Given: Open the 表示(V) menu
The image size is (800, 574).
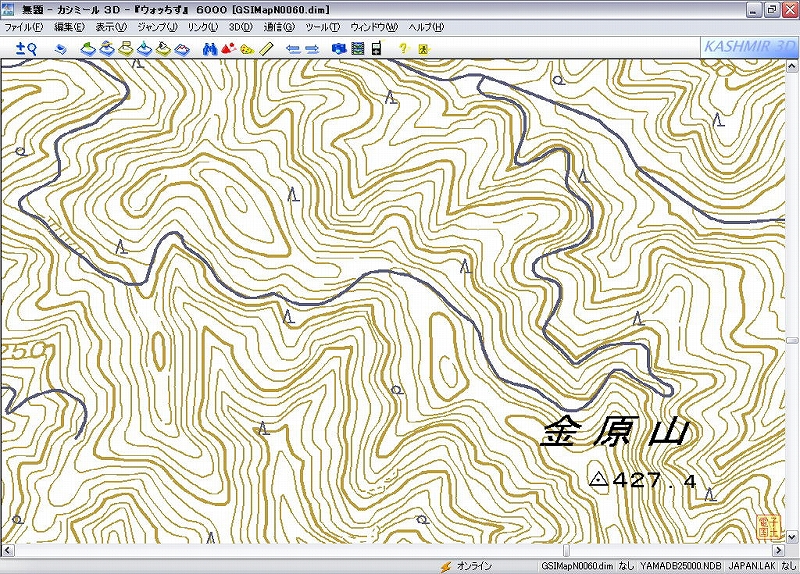Looking at the screenshot, I should [x=111, y=27].
